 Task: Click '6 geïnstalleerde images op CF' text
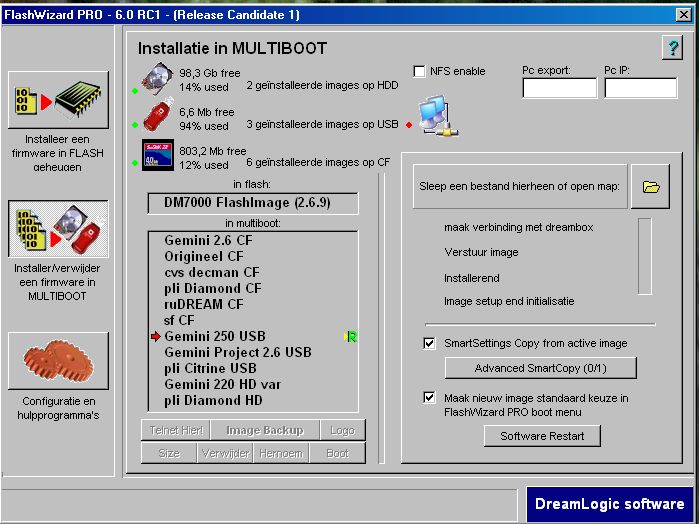[x=318, y=162]
